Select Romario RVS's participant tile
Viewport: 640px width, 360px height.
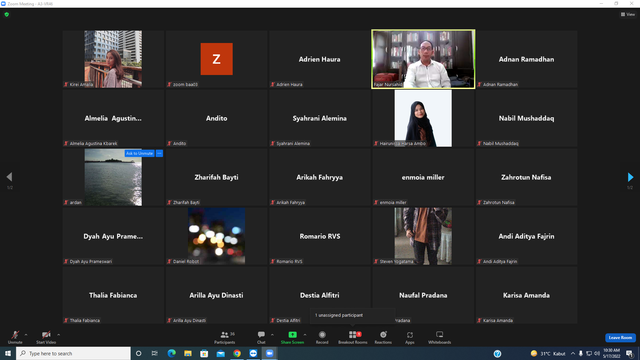tap(320, 236)
